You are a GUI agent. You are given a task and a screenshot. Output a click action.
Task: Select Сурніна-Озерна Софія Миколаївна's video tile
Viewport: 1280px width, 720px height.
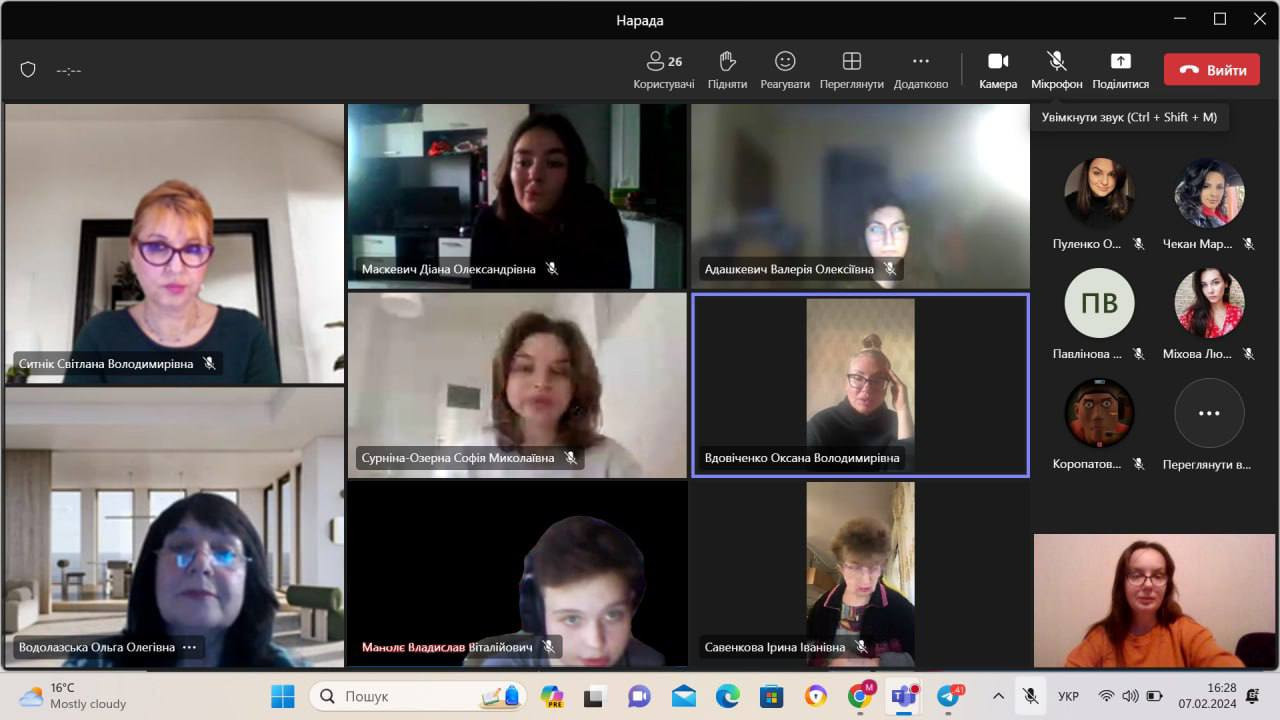click(x=517, y=385)
